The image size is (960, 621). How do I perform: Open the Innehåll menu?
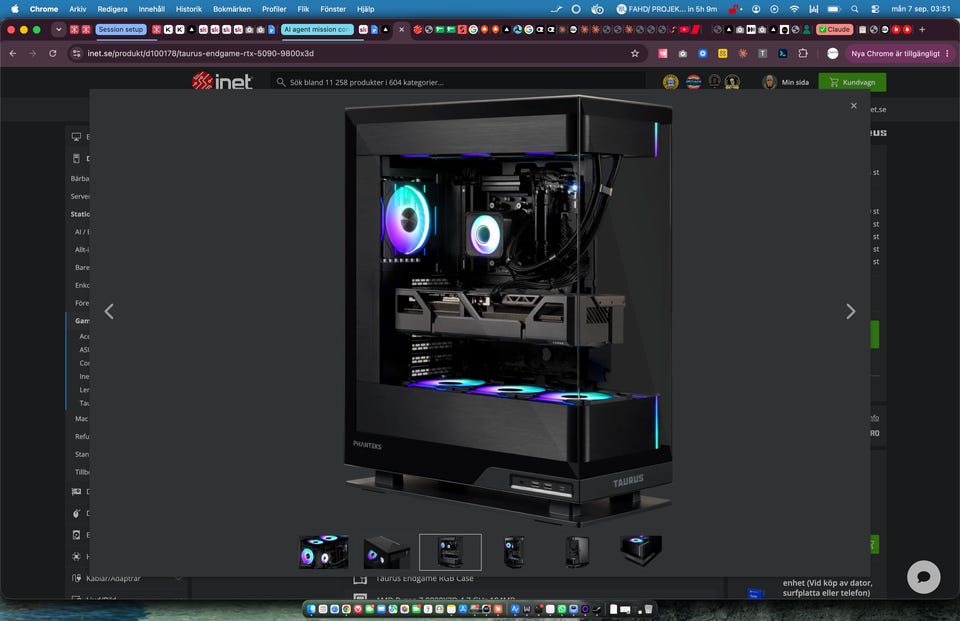pyautogui.click(x=151, y=9)
